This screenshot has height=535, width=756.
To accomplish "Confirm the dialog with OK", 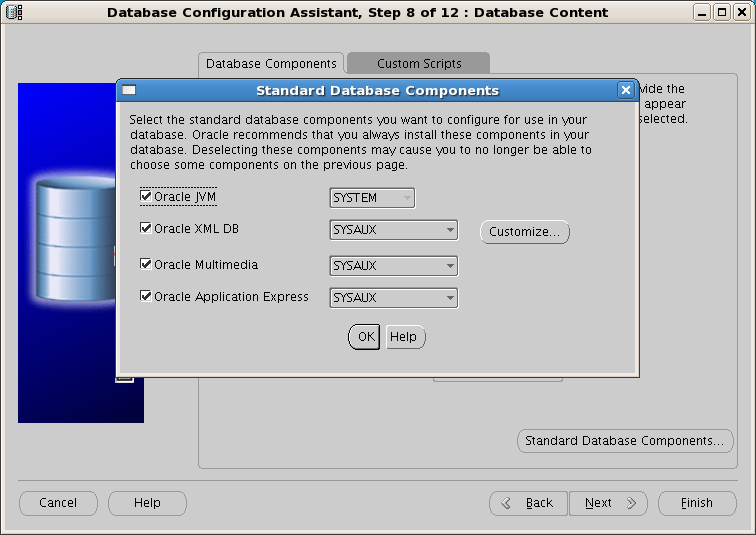I will pyautogui.click(x=364, y=337).
